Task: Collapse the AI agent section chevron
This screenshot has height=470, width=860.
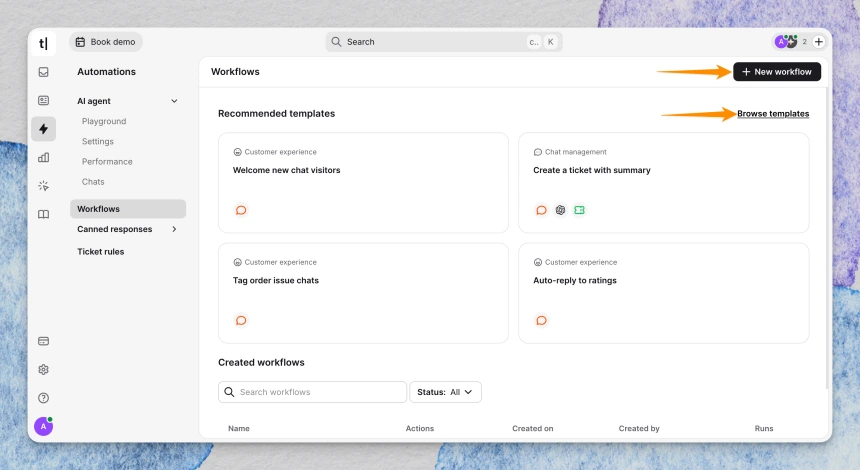Action: (174, 101)
